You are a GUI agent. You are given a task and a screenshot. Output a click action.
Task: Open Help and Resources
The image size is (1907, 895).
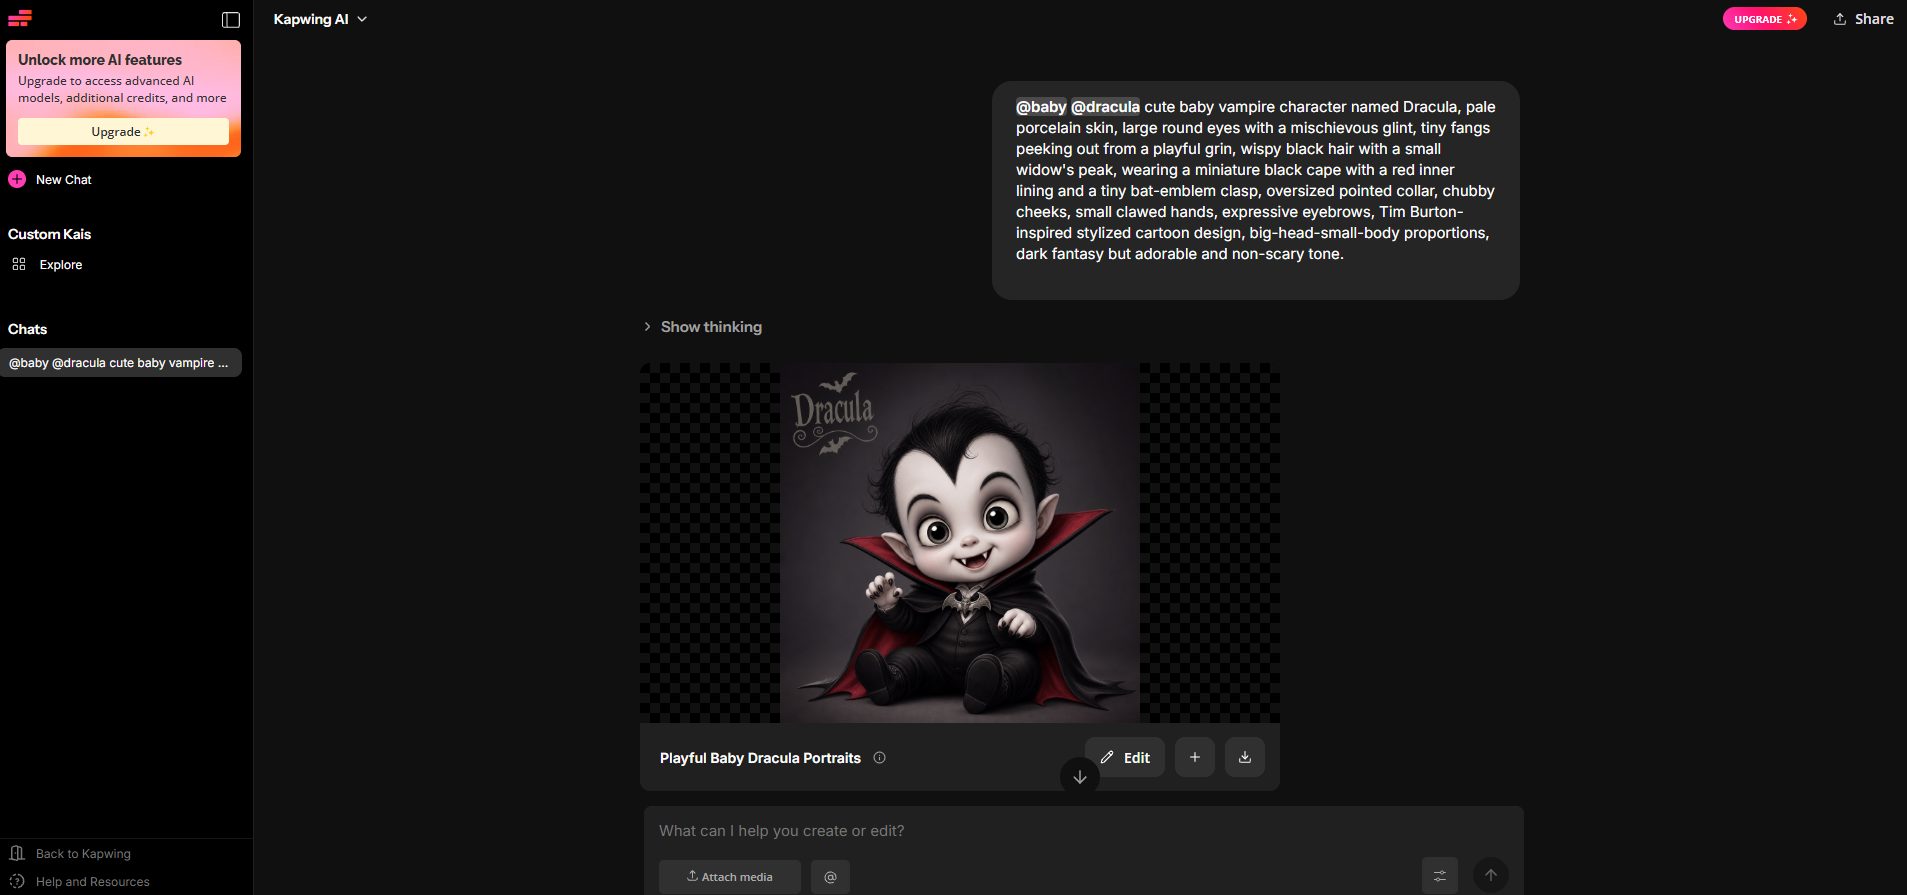[79, 882]
